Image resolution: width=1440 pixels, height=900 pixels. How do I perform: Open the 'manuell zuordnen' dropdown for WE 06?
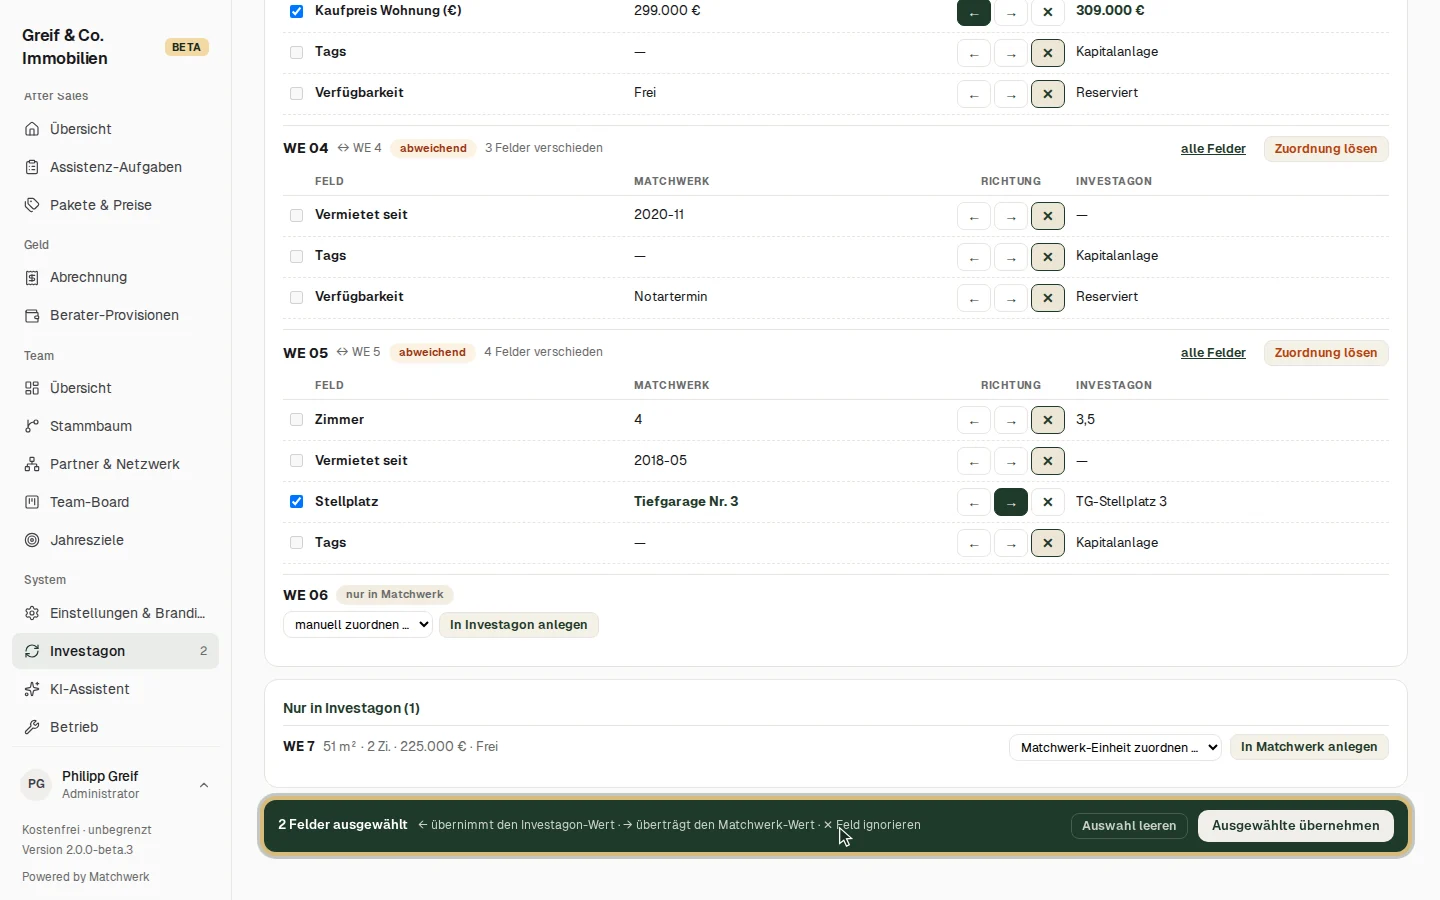click(x=358, y=625)
